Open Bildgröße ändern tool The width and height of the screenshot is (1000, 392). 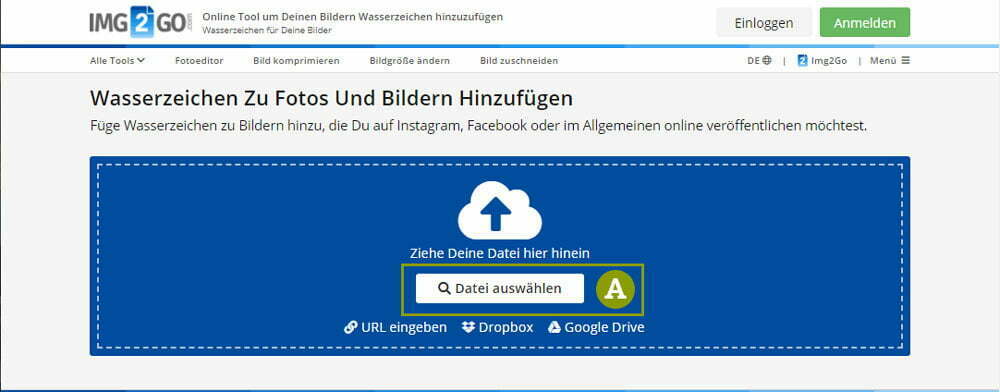tap(409, 61)
